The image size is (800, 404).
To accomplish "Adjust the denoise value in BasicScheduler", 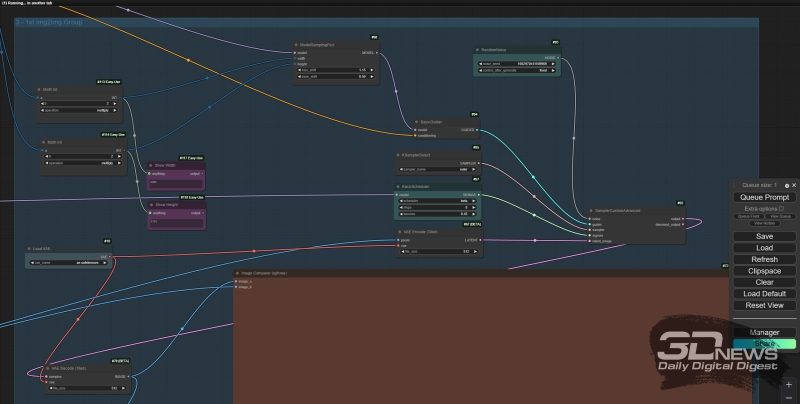I will coord(438,213).
